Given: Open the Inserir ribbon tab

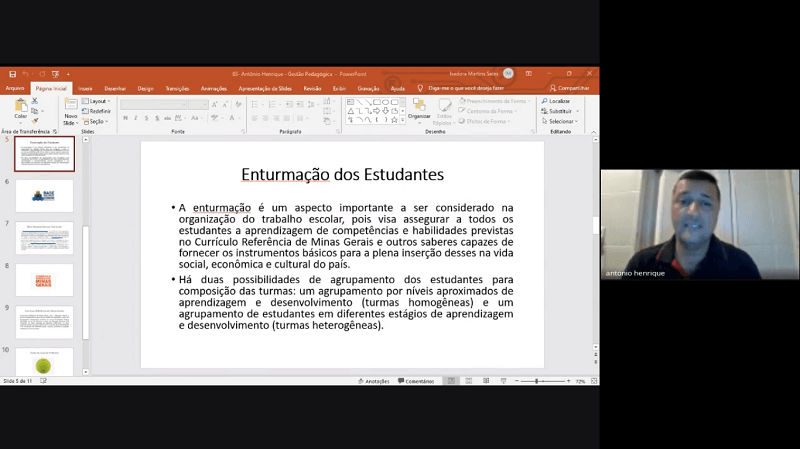Looking at the screenshot, I should tap(85, 88).
